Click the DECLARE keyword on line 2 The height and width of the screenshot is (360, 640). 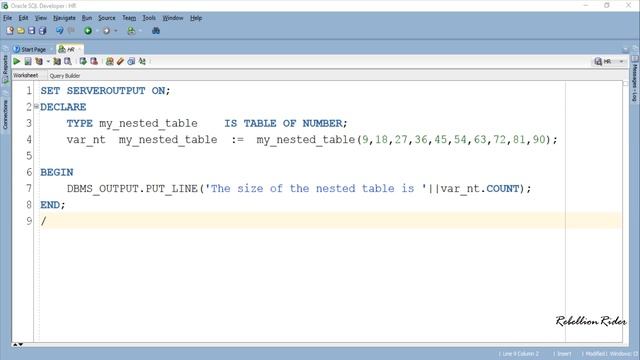[63, 107]
